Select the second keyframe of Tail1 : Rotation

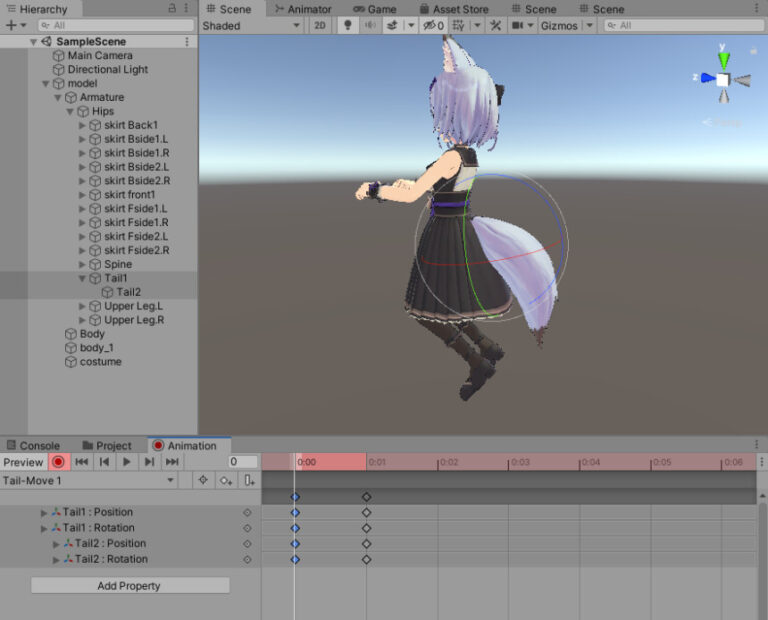pos(366,528)
